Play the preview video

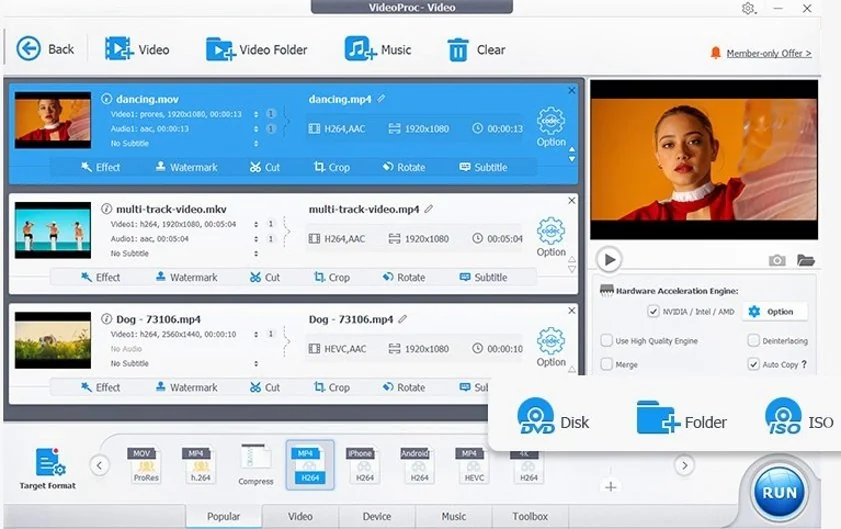coord(609,260)
